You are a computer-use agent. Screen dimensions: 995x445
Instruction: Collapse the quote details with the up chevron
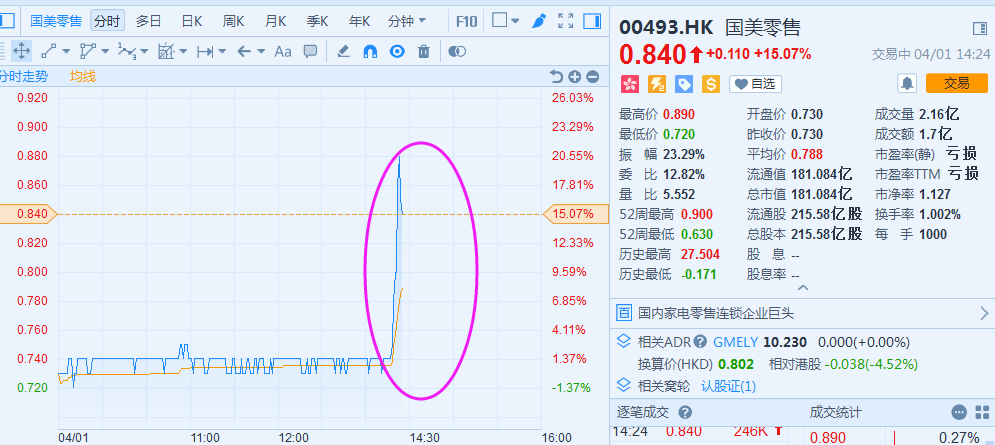click(801, 288)
